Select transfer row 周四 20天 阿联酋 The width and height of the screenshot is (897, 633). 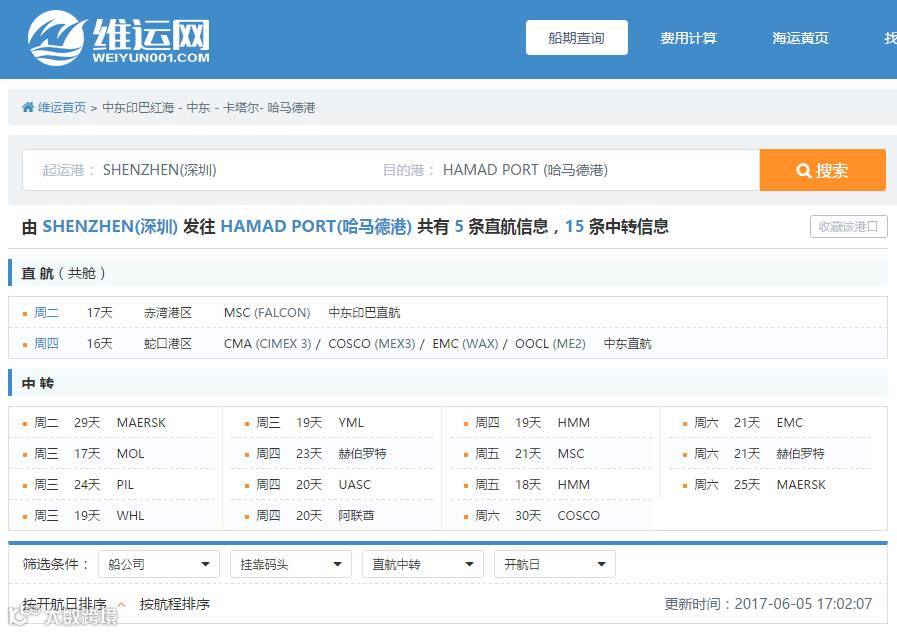click(332, 515)
